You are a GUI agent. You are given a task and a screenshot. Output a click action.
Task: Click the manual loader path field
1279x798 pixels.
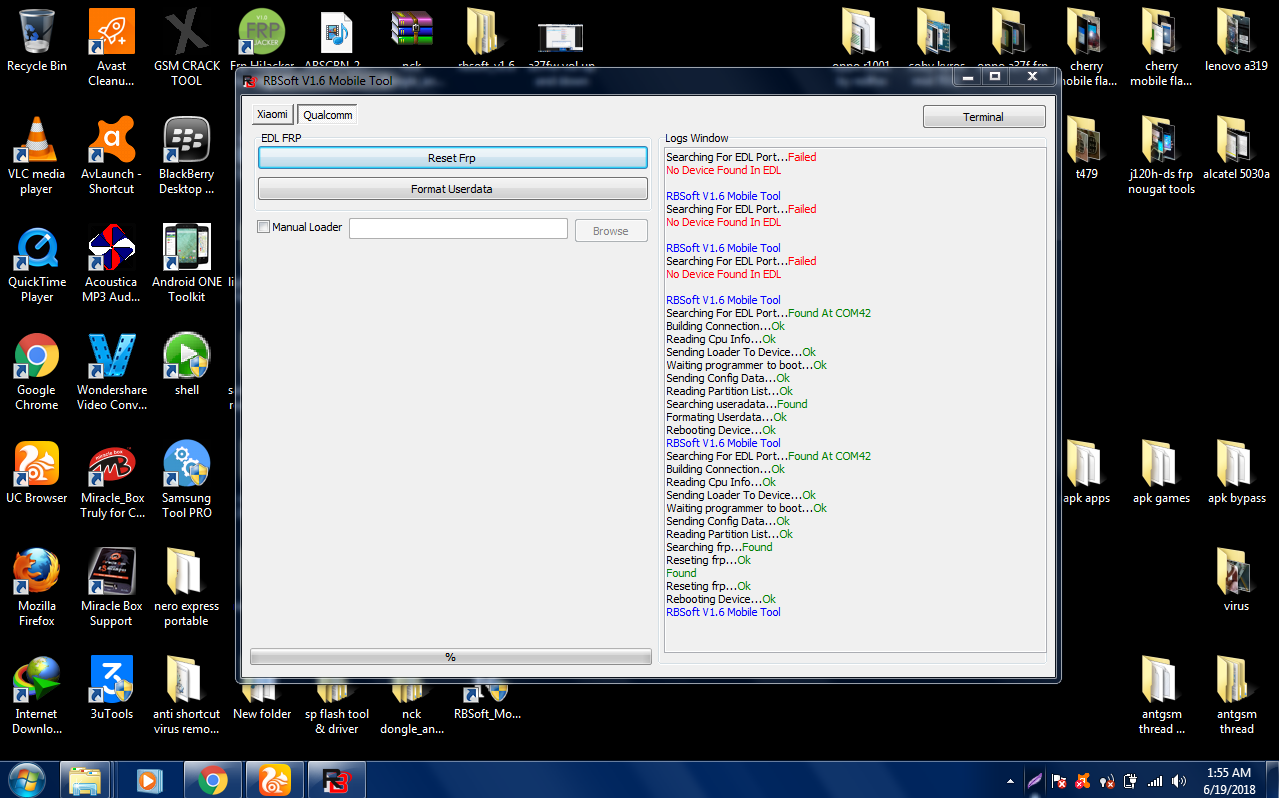click(458, 229)
